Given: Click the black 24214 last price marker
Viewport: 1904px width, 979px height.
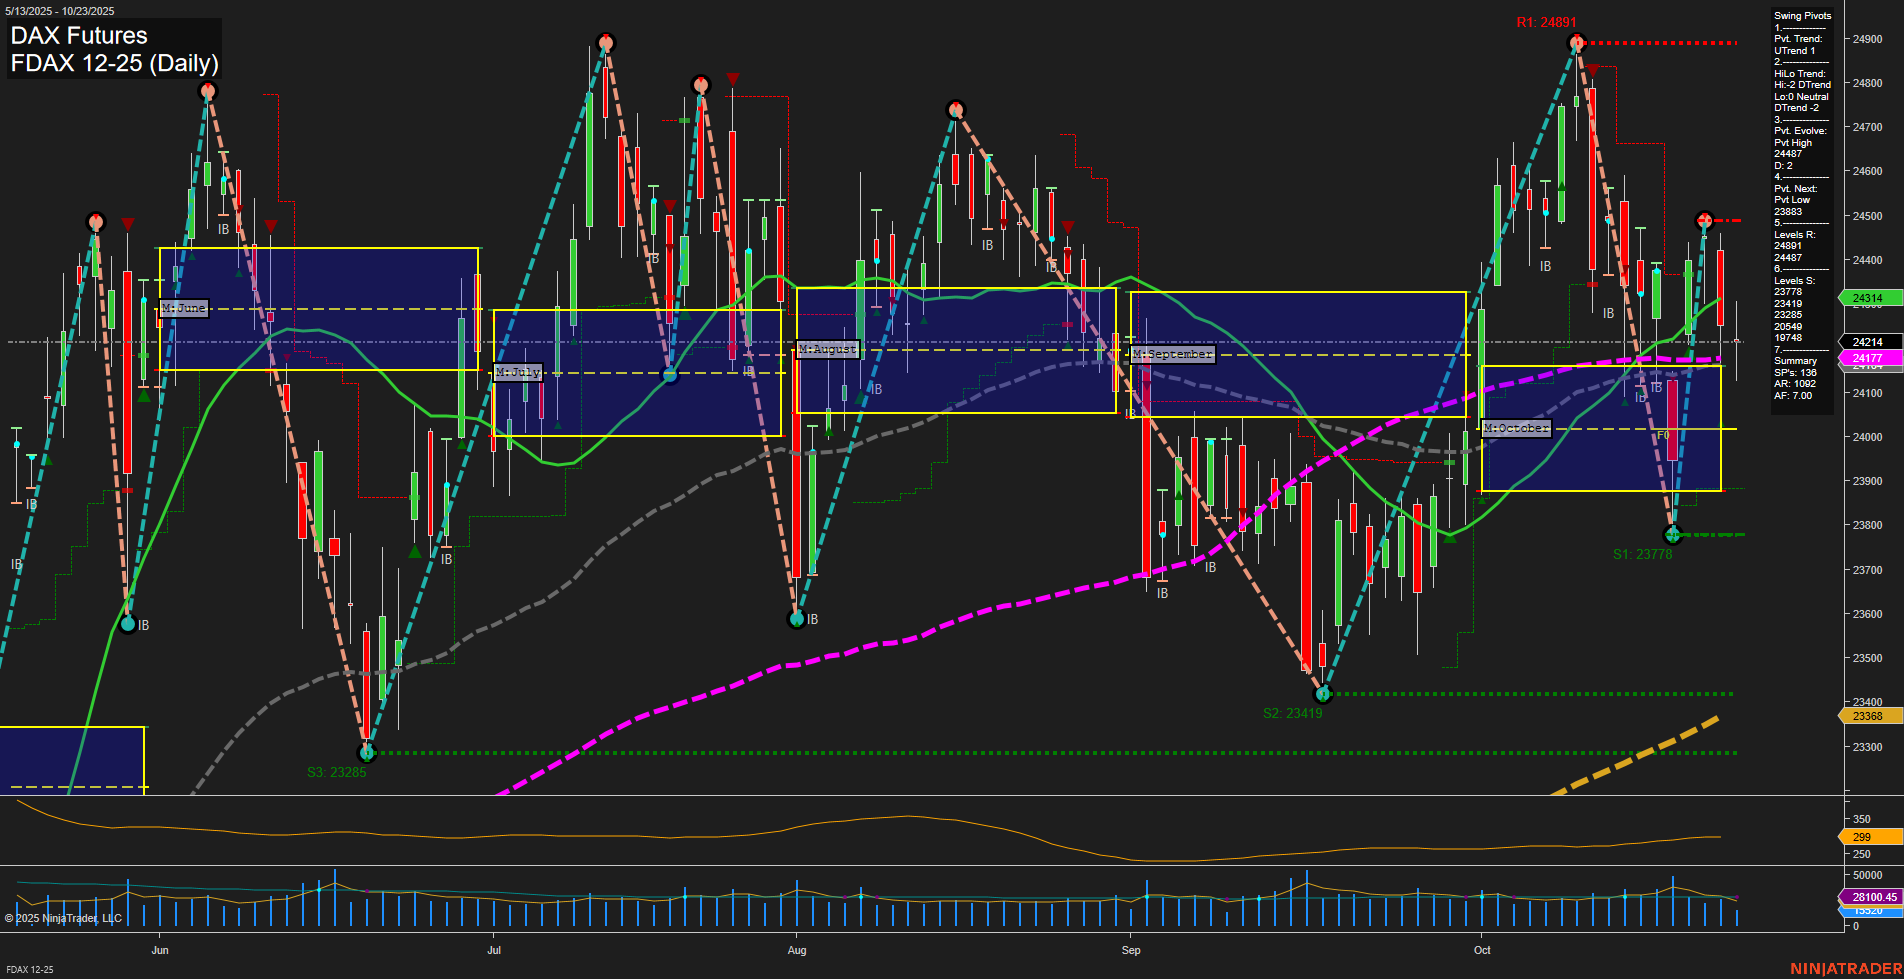Looking at the screenshot, I should point(1868,340).
